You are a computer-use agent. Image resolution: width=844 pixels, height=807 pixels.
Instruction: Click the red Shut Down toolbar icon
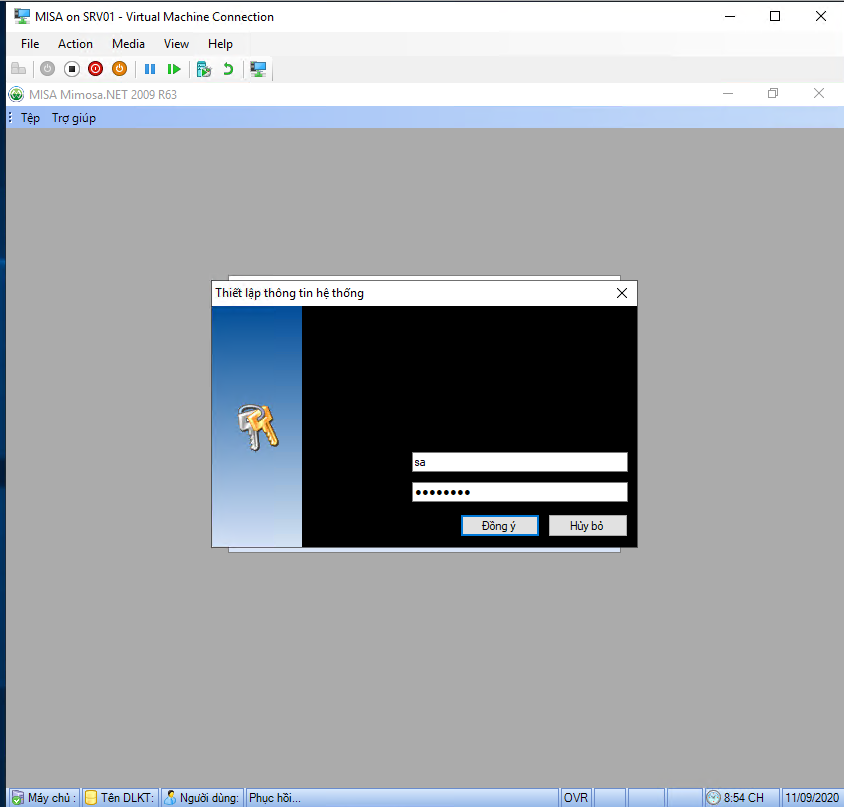coord(95,69)
